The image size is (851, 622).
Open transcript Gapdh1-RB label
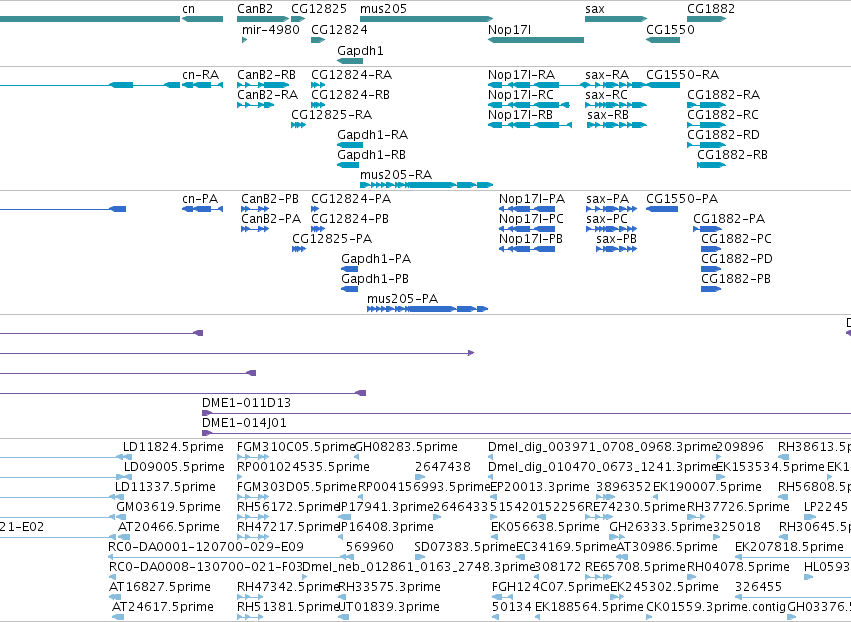pos(371,155)
